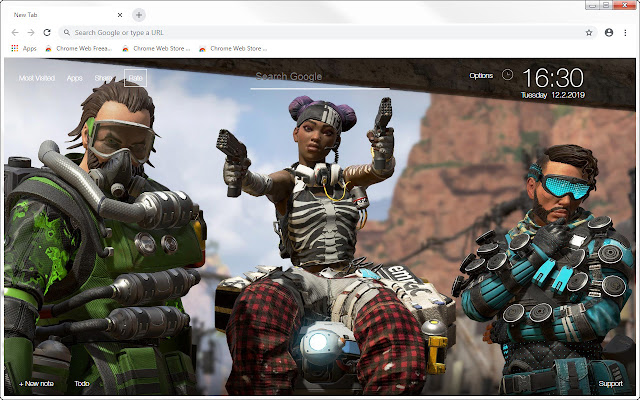This screenshot has width=640, height=400.
Task: Add a note with + New note
Action: (36, 384)
